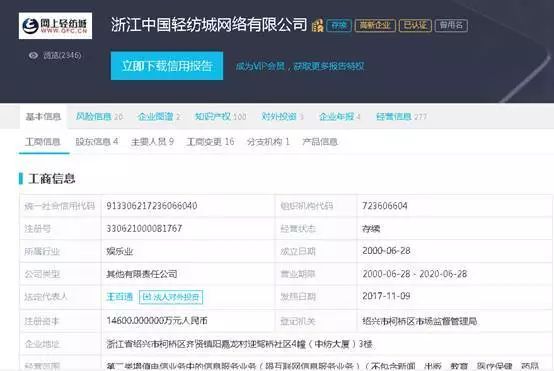Click the 曾用名 badge
Image resolution: width=554 pixels, height=371 pixels.
451,25
